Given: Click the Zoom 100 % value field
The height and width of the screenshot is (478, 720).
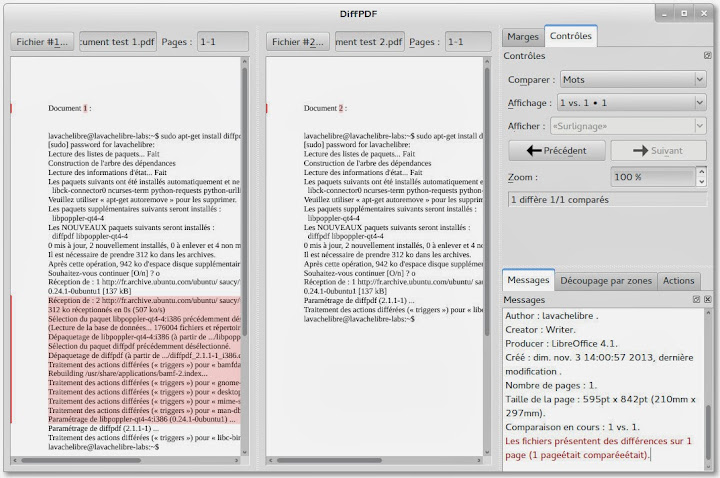Looking at the screenshot, I should 653,177.
